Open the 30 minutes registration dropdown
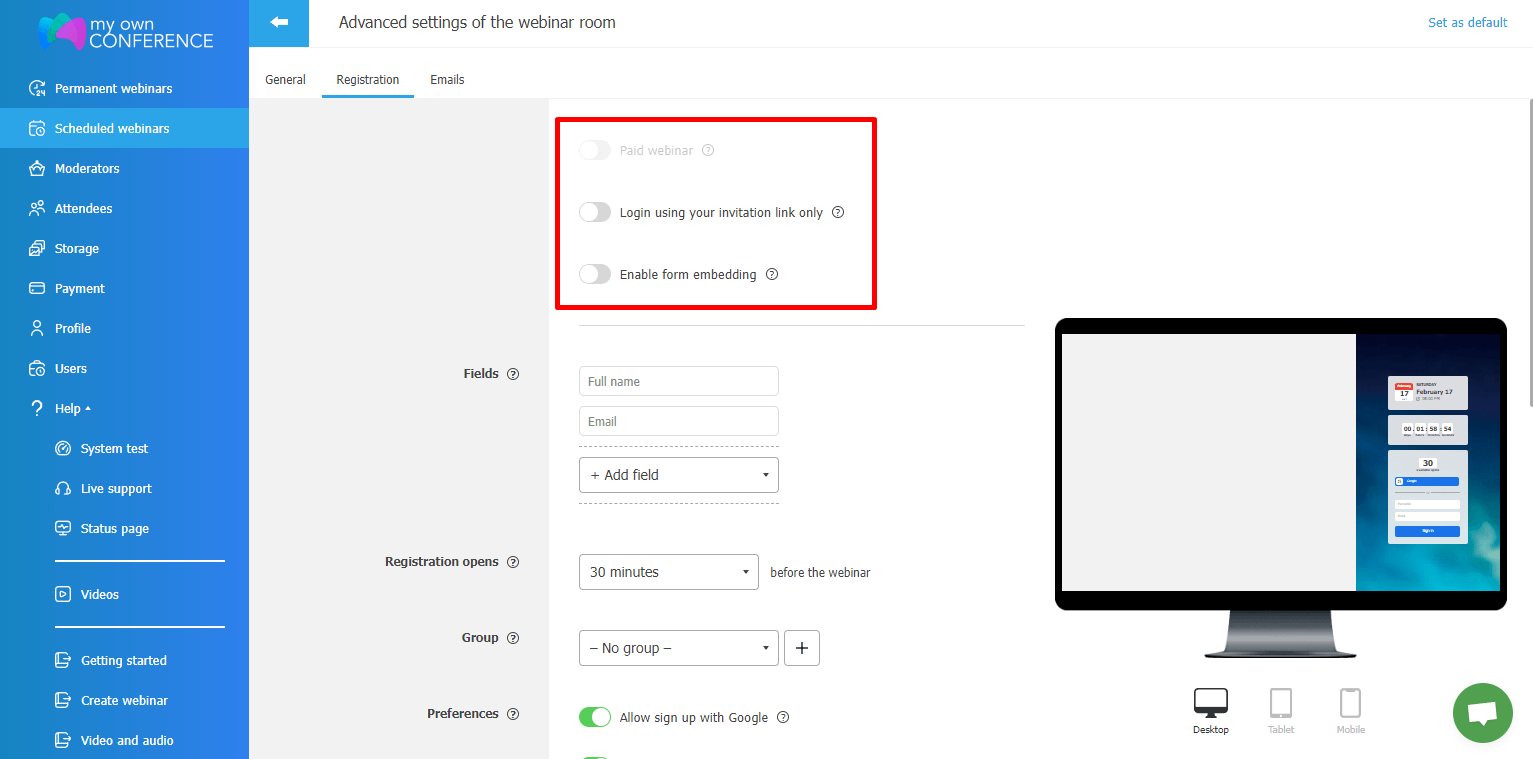The height and width of the screenshot is (759, 1533). pyautogui.click(x=668, y=572)
